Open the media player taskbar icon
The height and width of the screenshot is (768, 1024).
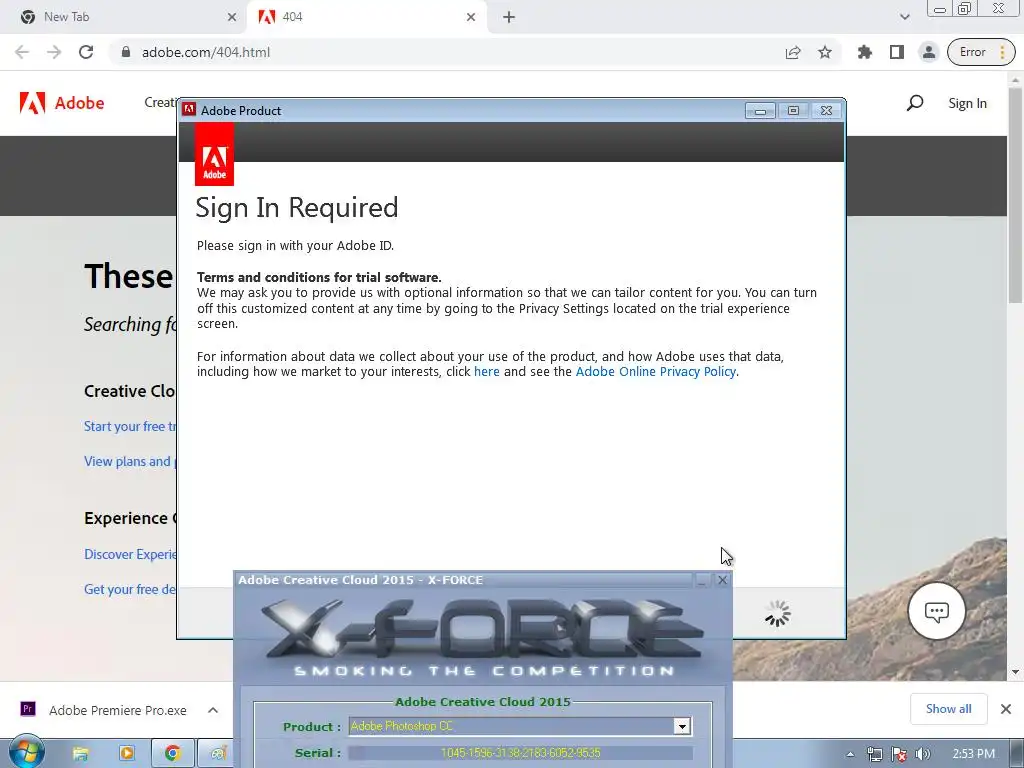[x=127, y=754]
